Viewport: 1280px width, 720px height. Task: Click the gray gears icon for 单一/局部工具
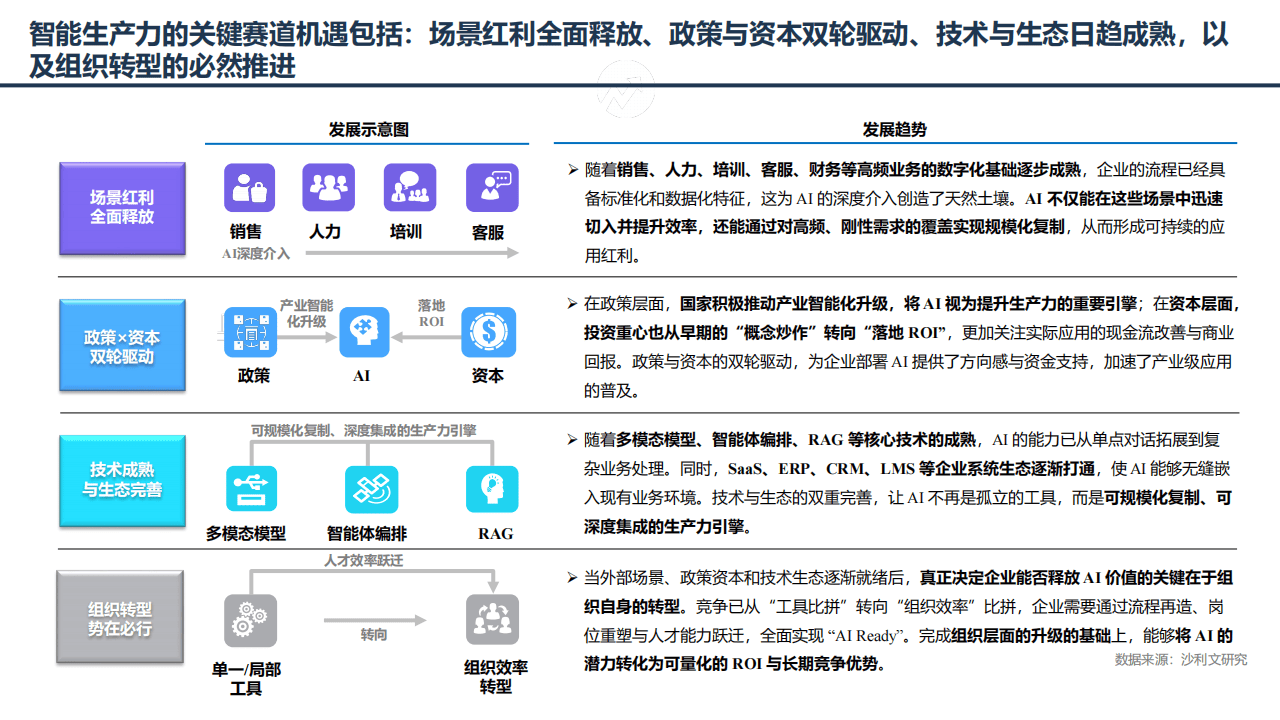click(x=250, y=621)
